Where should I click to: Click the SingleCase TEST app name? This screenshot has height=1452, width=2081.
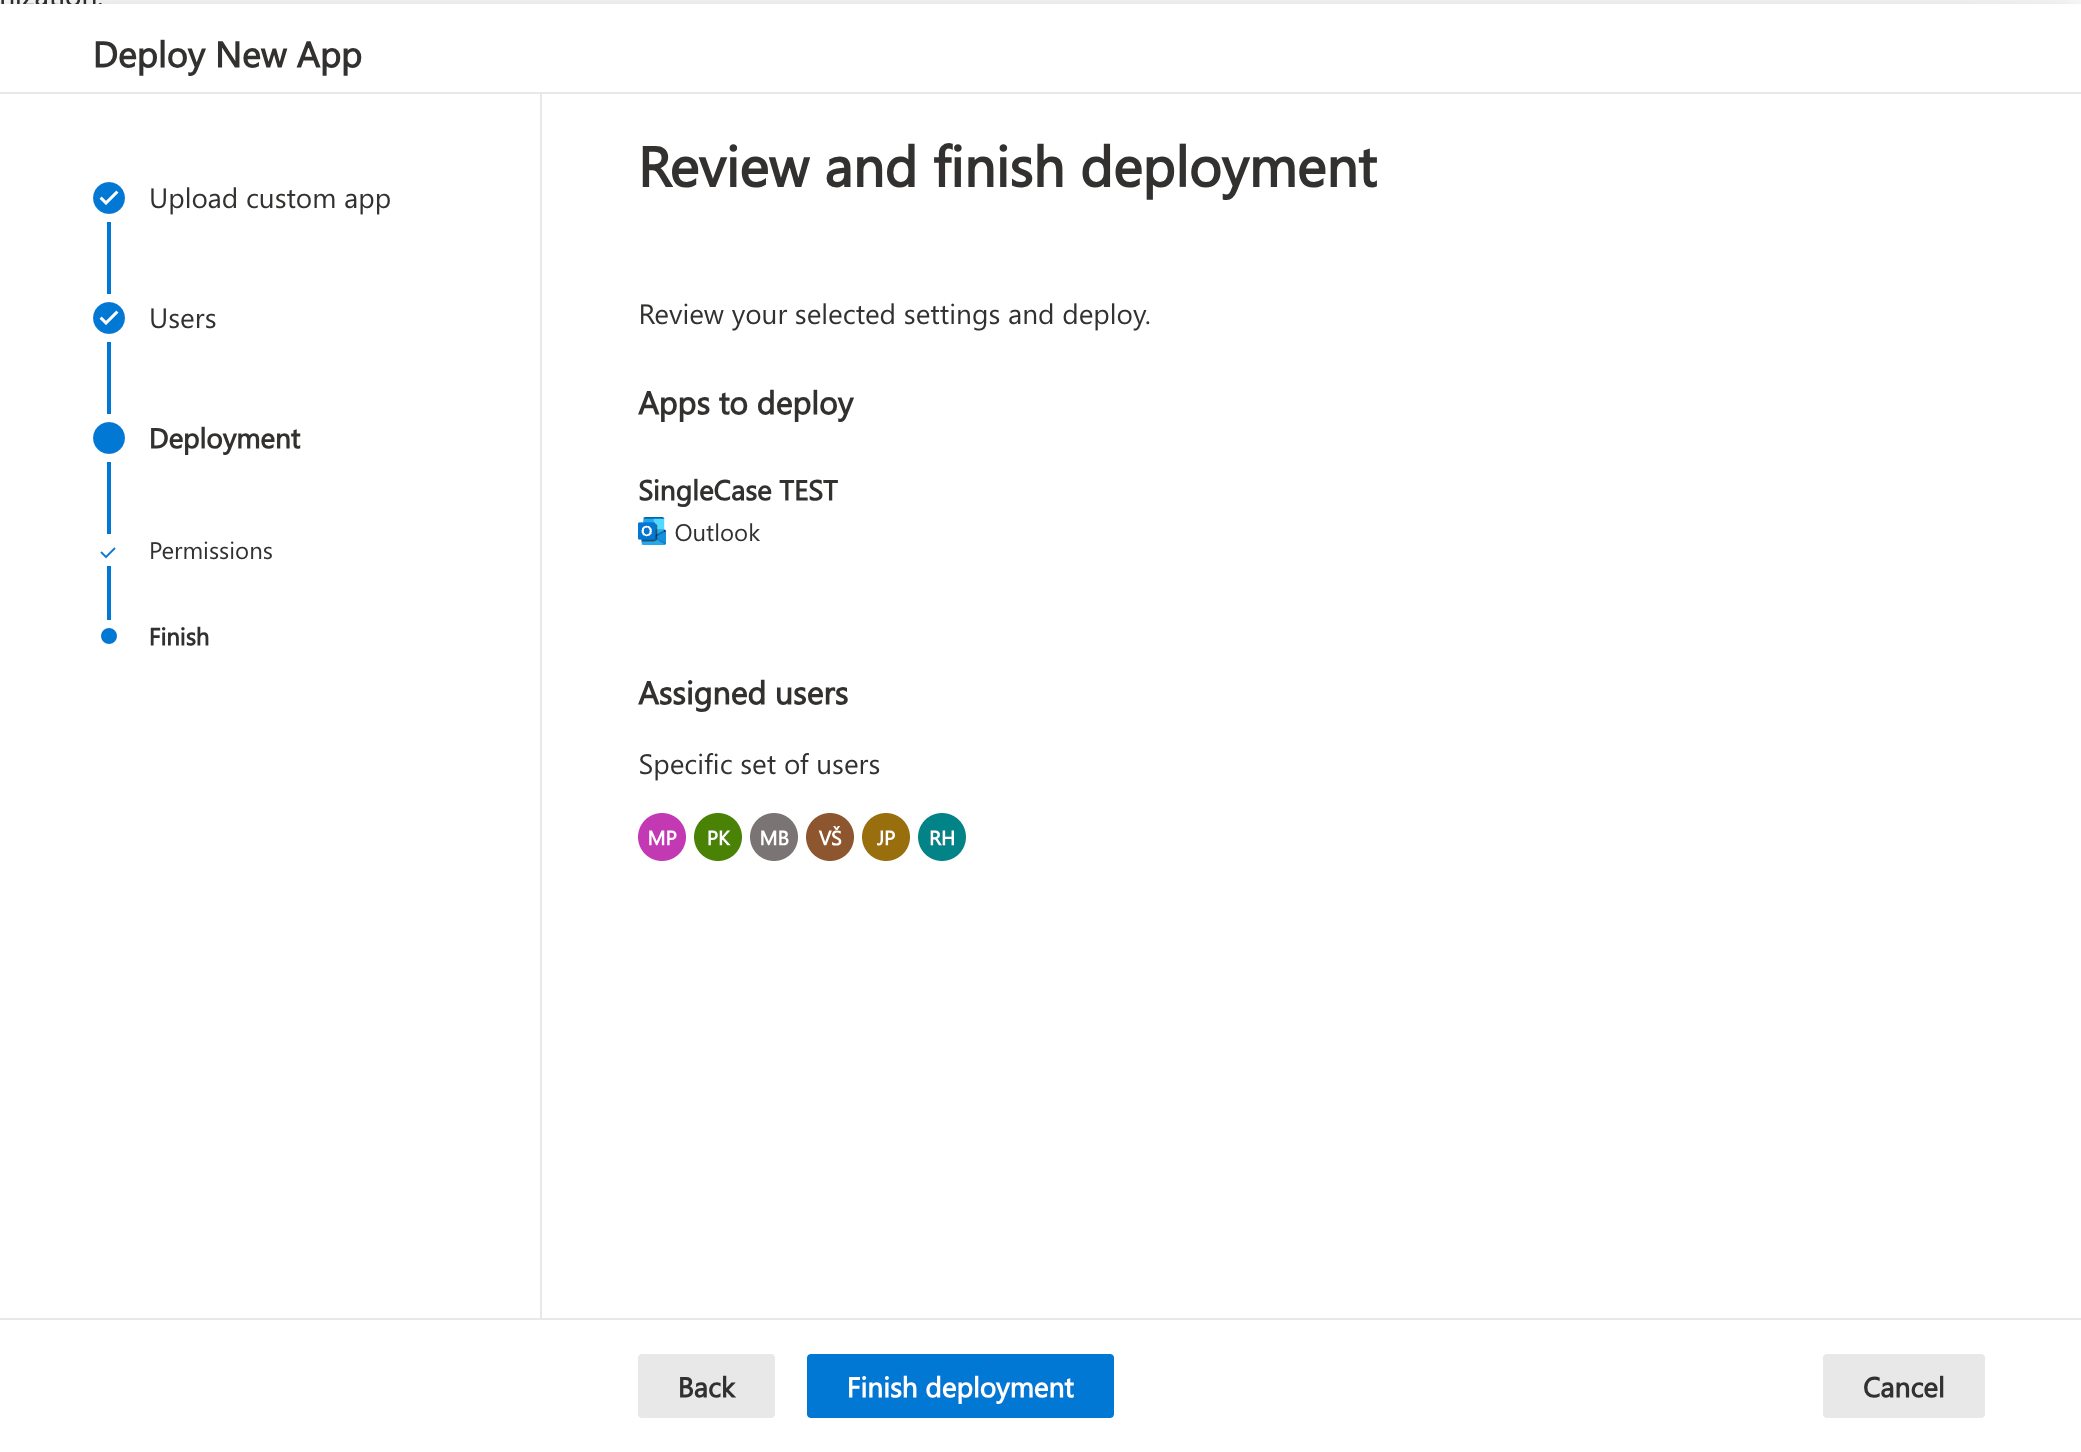point(738,491)
